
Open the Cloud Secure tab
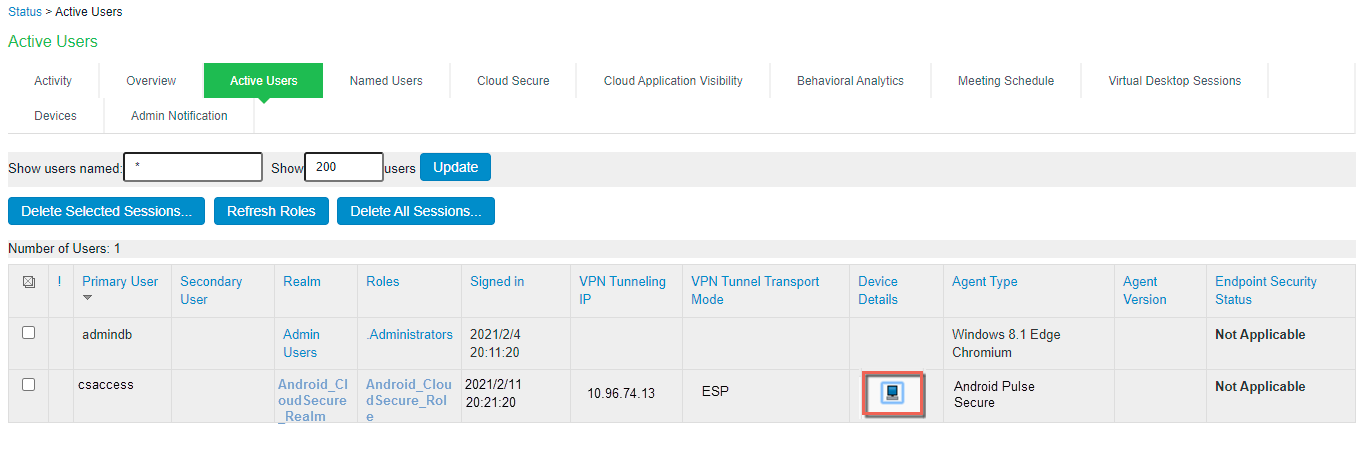(513, 81)
